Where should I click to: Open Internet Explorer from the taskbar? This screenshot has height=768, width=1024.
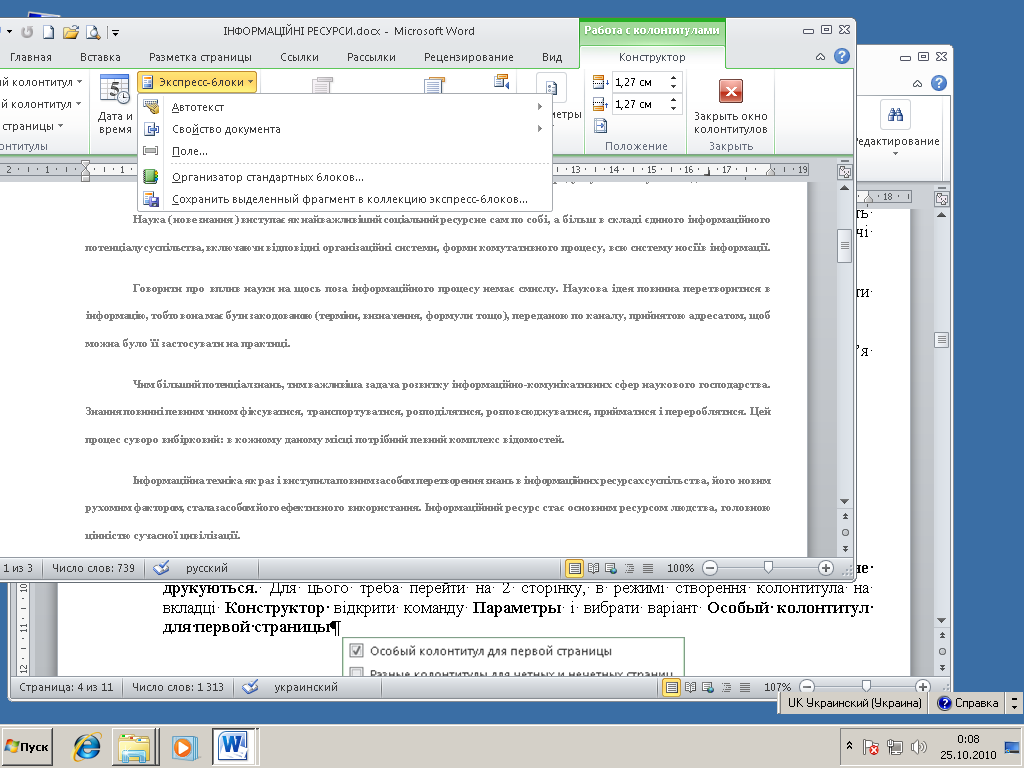(x=87, y=746)
